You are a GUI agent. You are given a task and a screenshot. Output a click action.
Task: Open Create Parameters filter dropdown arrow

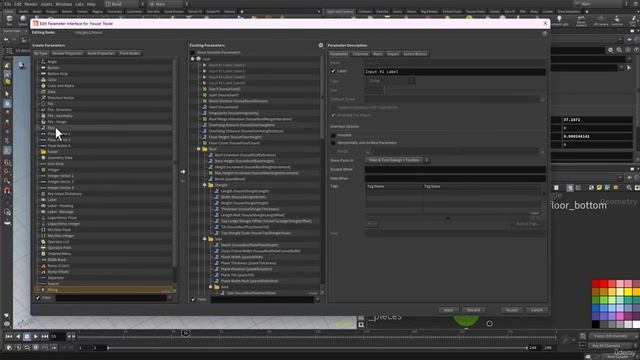pos(170,298)
